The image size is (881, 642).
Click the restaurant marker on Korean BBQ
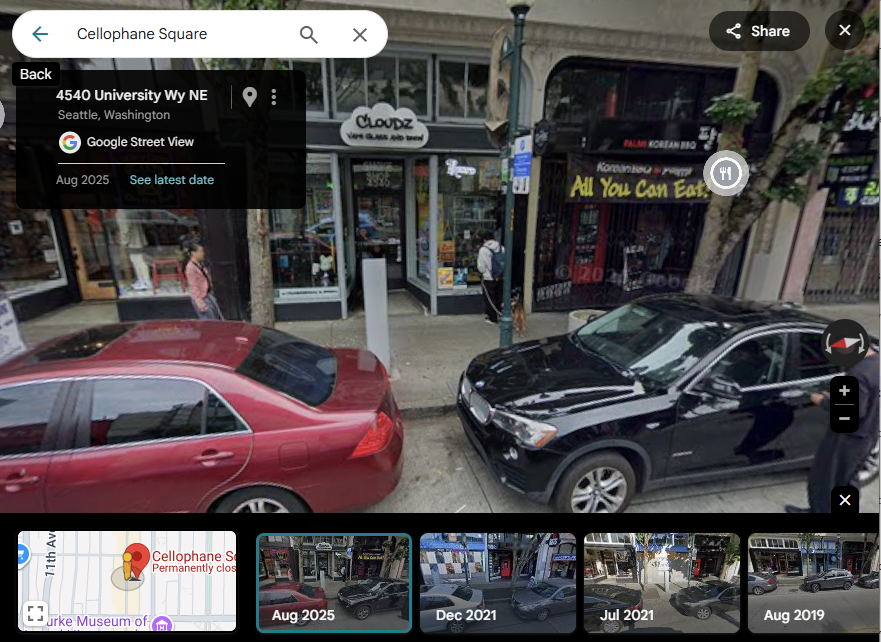pos(725,174)
